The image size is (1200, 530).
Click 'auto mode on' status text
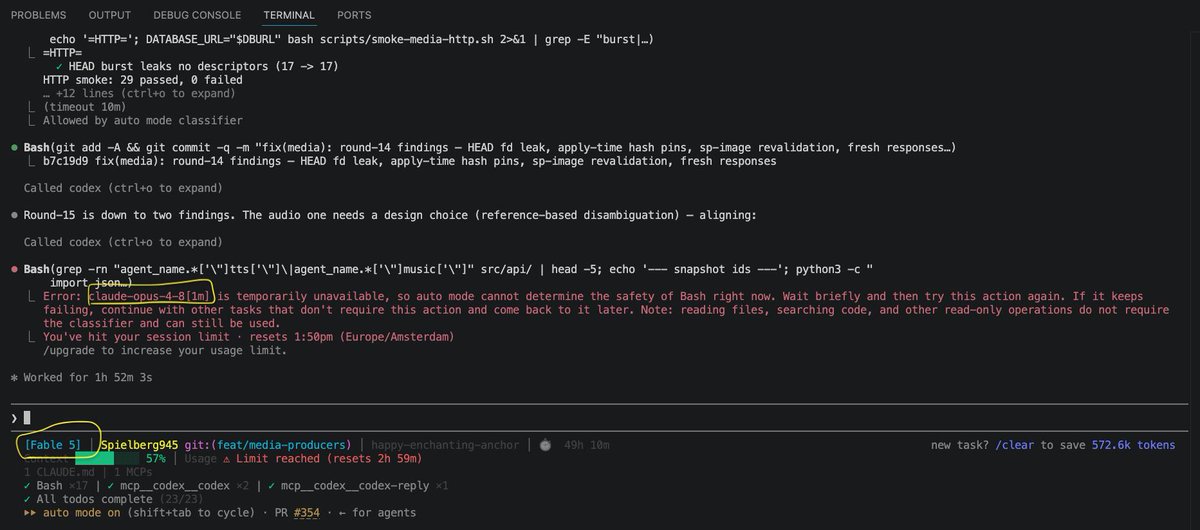pyautogui.click(x=83, y=513)
